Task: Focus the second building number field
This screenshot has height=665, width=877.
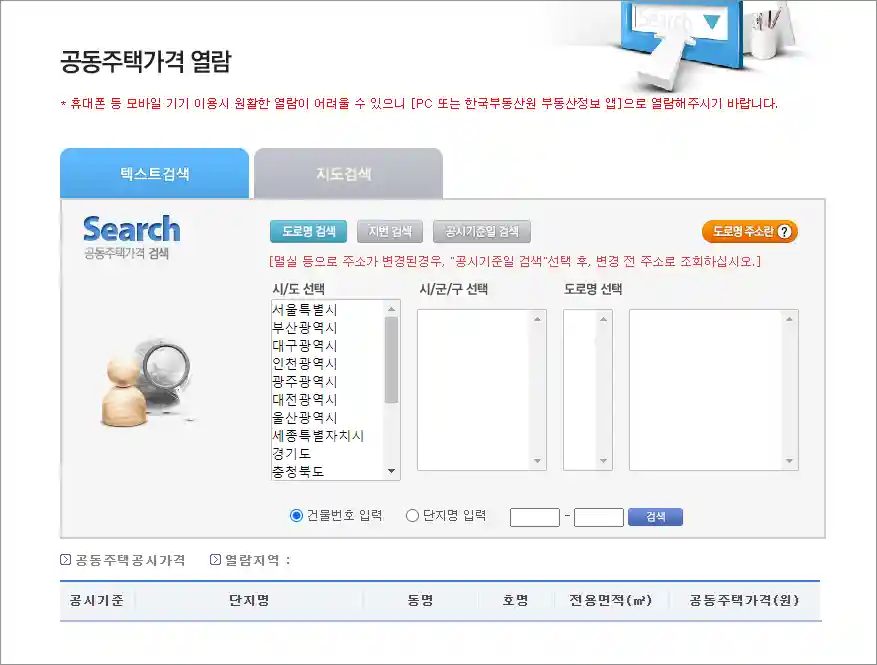Action: [598, 517]
